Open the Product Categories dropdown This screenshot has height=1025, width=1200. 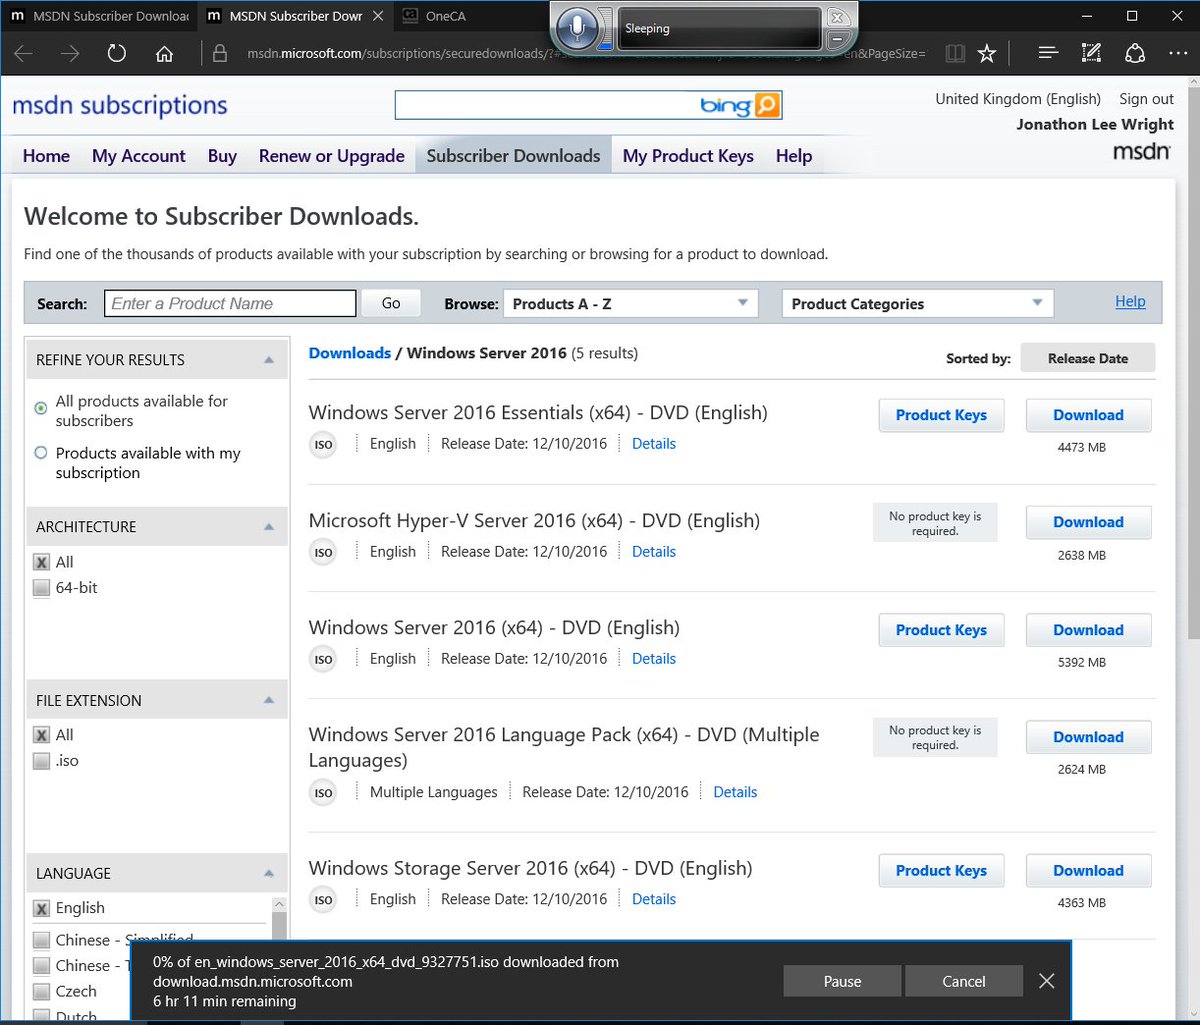(918, 303)
